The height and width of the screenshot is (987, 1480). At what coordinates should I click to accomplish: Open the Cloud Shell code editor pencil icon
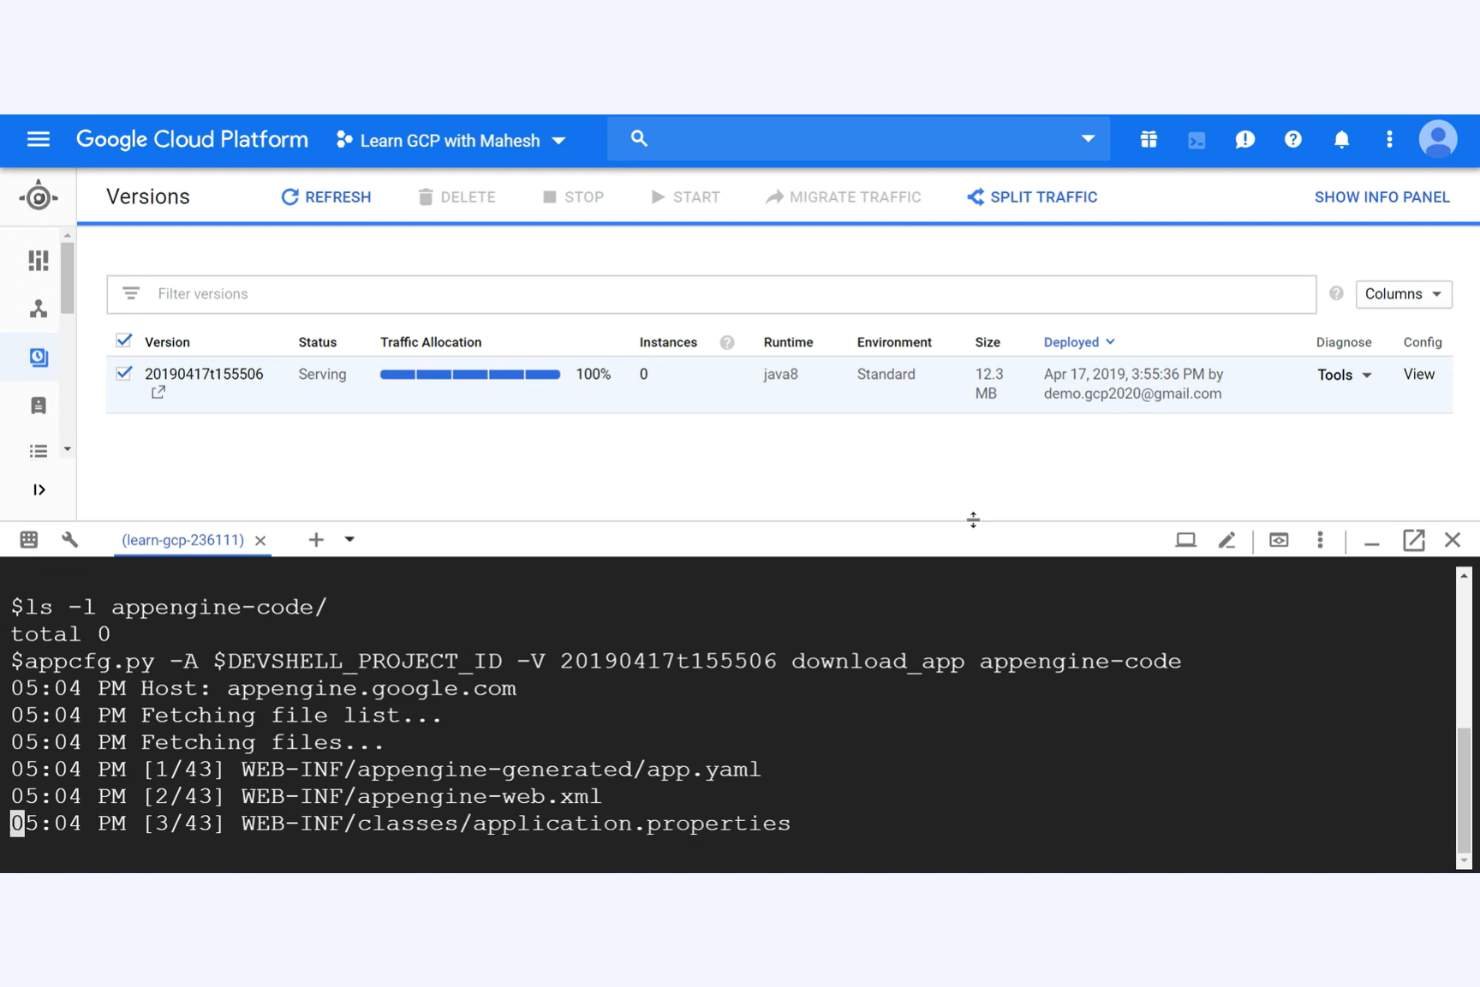(x=1227, y=539)
